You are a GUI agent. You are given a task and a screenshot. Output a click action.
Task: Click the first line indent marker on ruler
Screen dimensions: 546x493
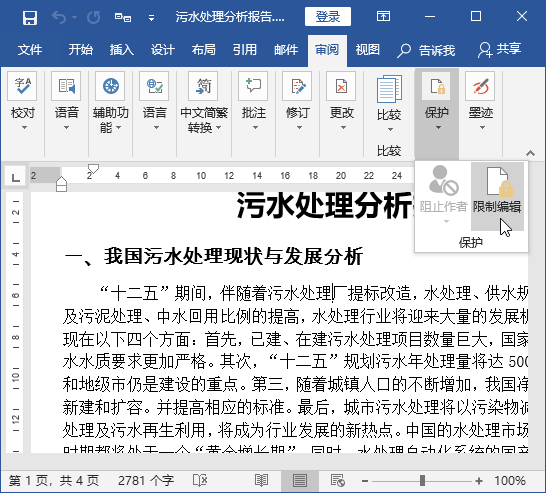pyautogui.click(x=93, y=169)
